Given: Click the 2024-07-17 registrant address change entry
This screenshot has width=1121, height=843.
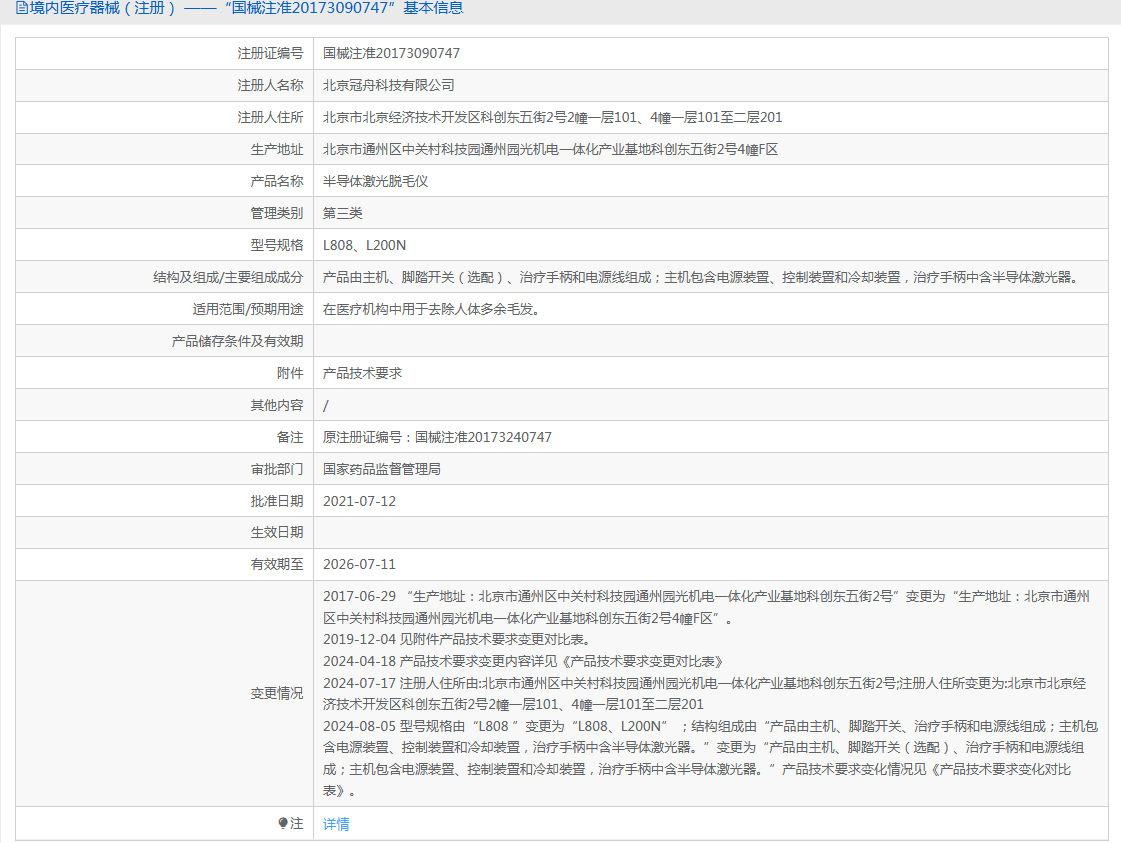Looking at the screenshot, I should coord(705,694).
